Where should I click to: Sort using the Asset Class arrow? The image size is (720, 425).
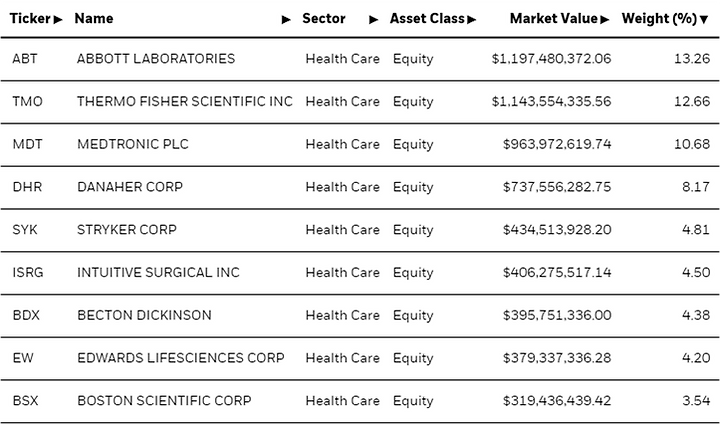[472, 19]
